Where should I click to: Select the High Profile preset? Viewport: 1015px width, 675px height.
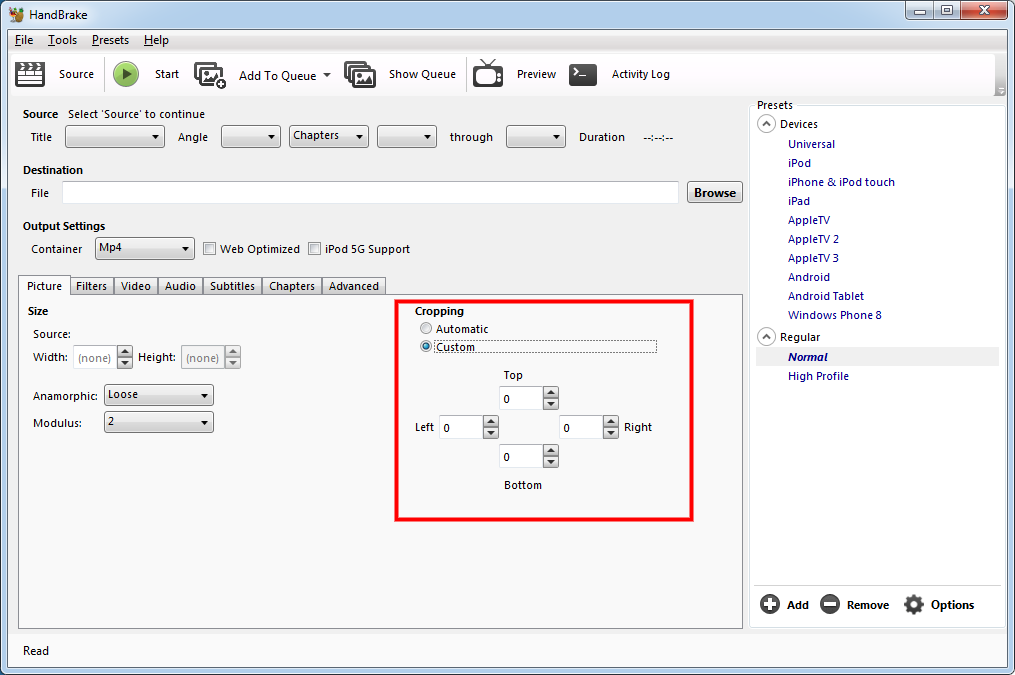pyautogui.click(x=818, y=376)
